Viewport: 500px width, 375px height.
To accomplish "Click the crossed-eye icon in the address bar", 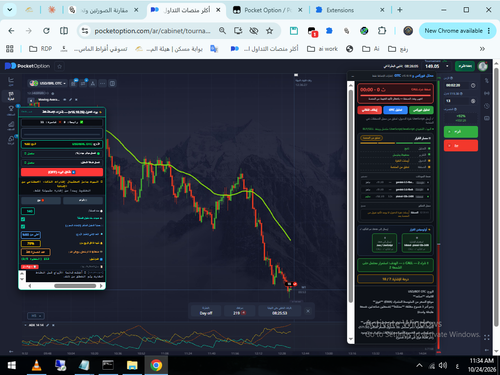I will (254, 31).
